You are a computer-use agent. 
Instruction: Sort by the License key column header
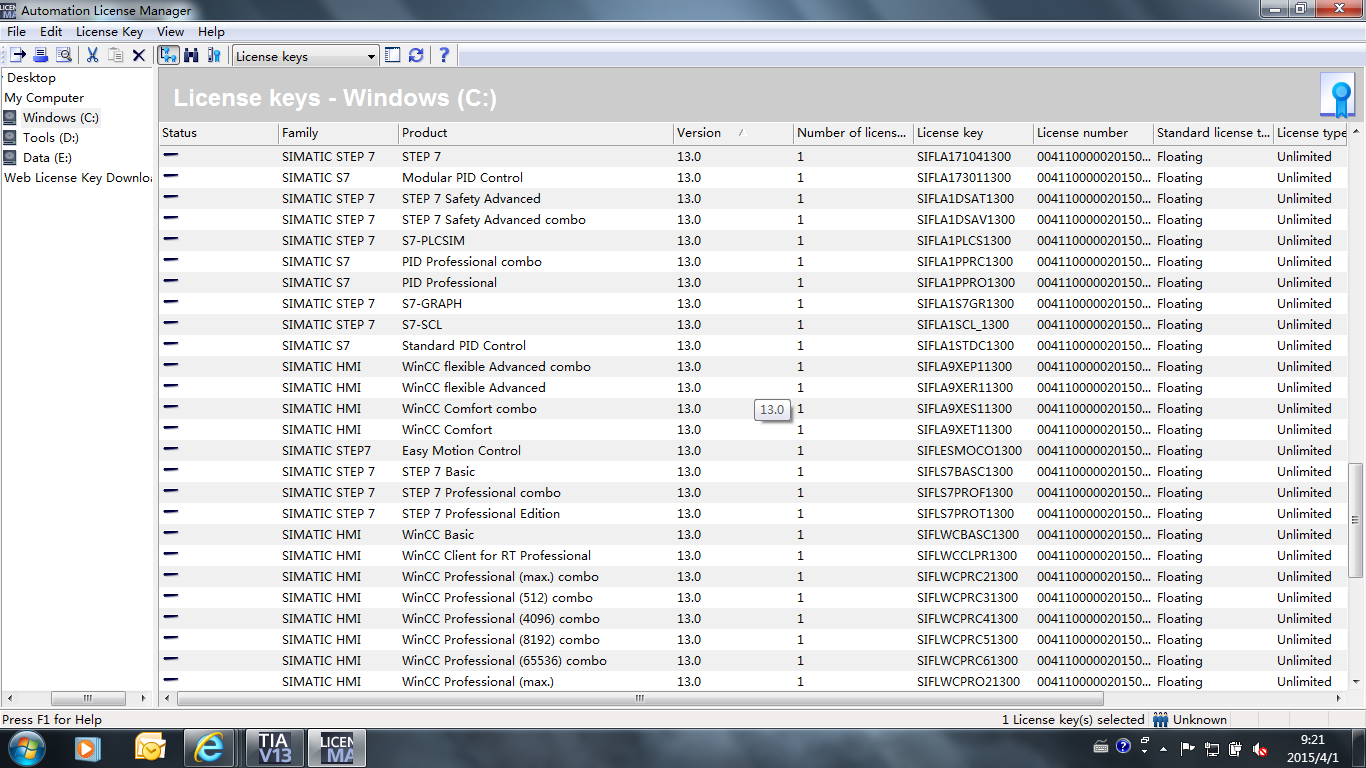tap(973, 133)
